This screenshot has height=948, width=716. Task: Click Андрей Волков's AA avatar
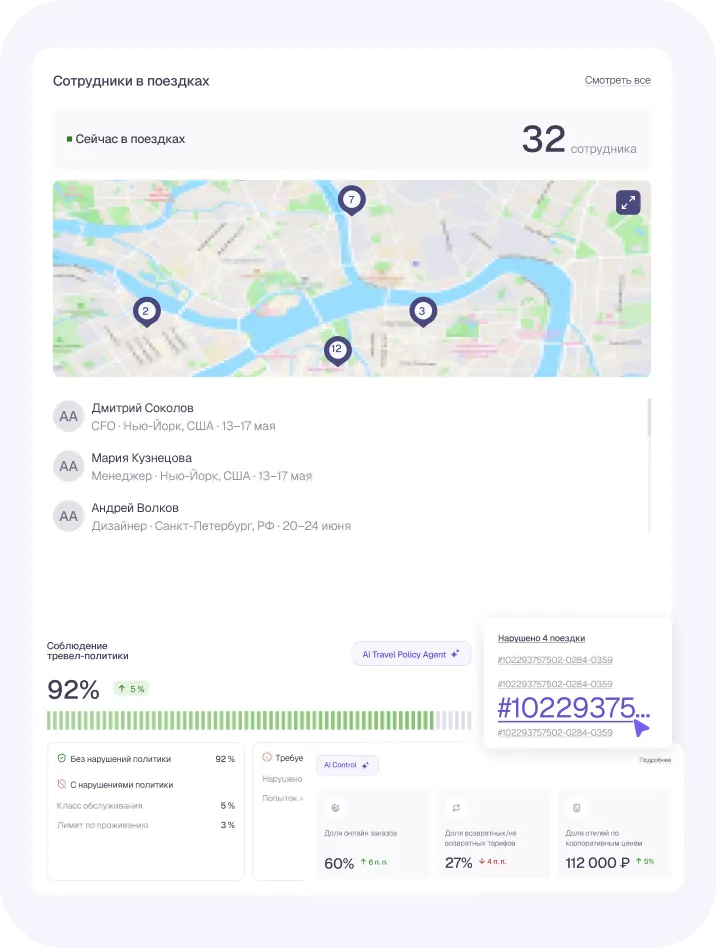click(x=68, y=516)
